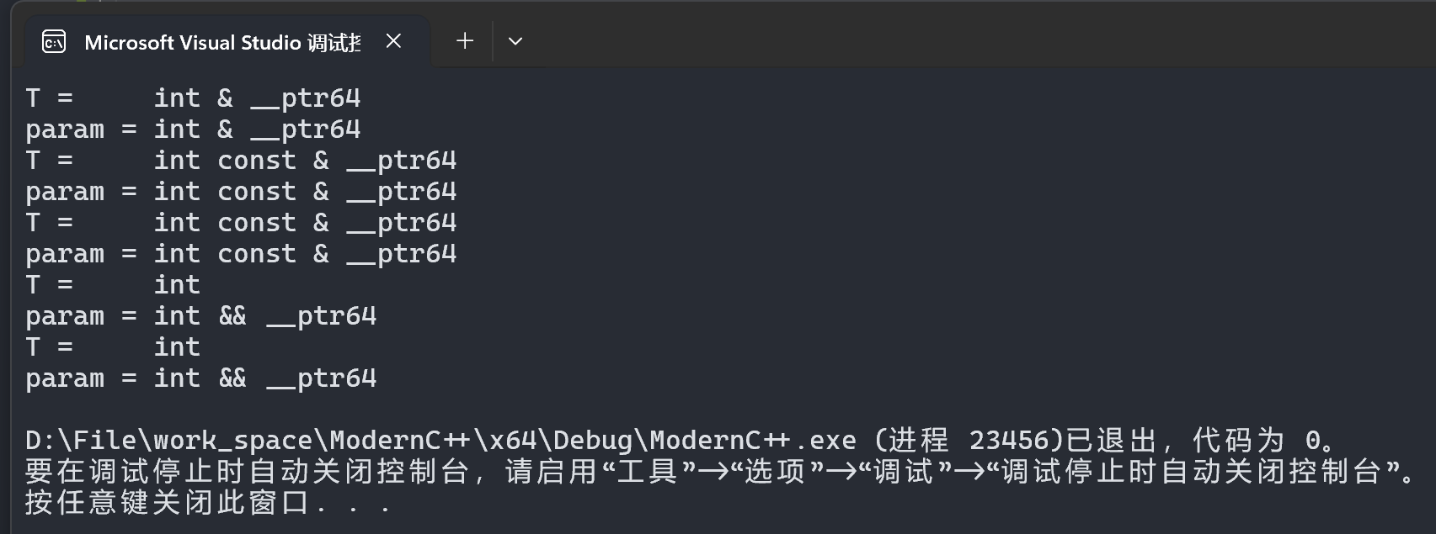Expand the new tab profile dropdown chevron

click(515, 41)
